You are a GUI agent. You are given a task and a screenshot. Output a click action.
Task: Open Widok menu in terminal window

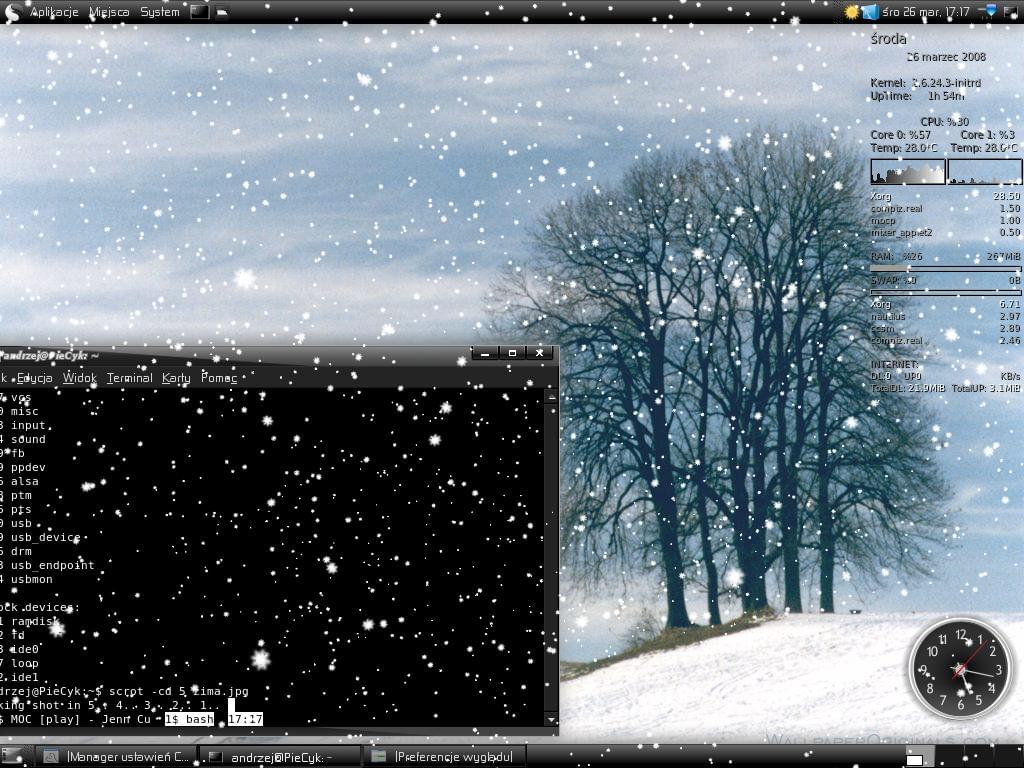[x=80, y=377]
